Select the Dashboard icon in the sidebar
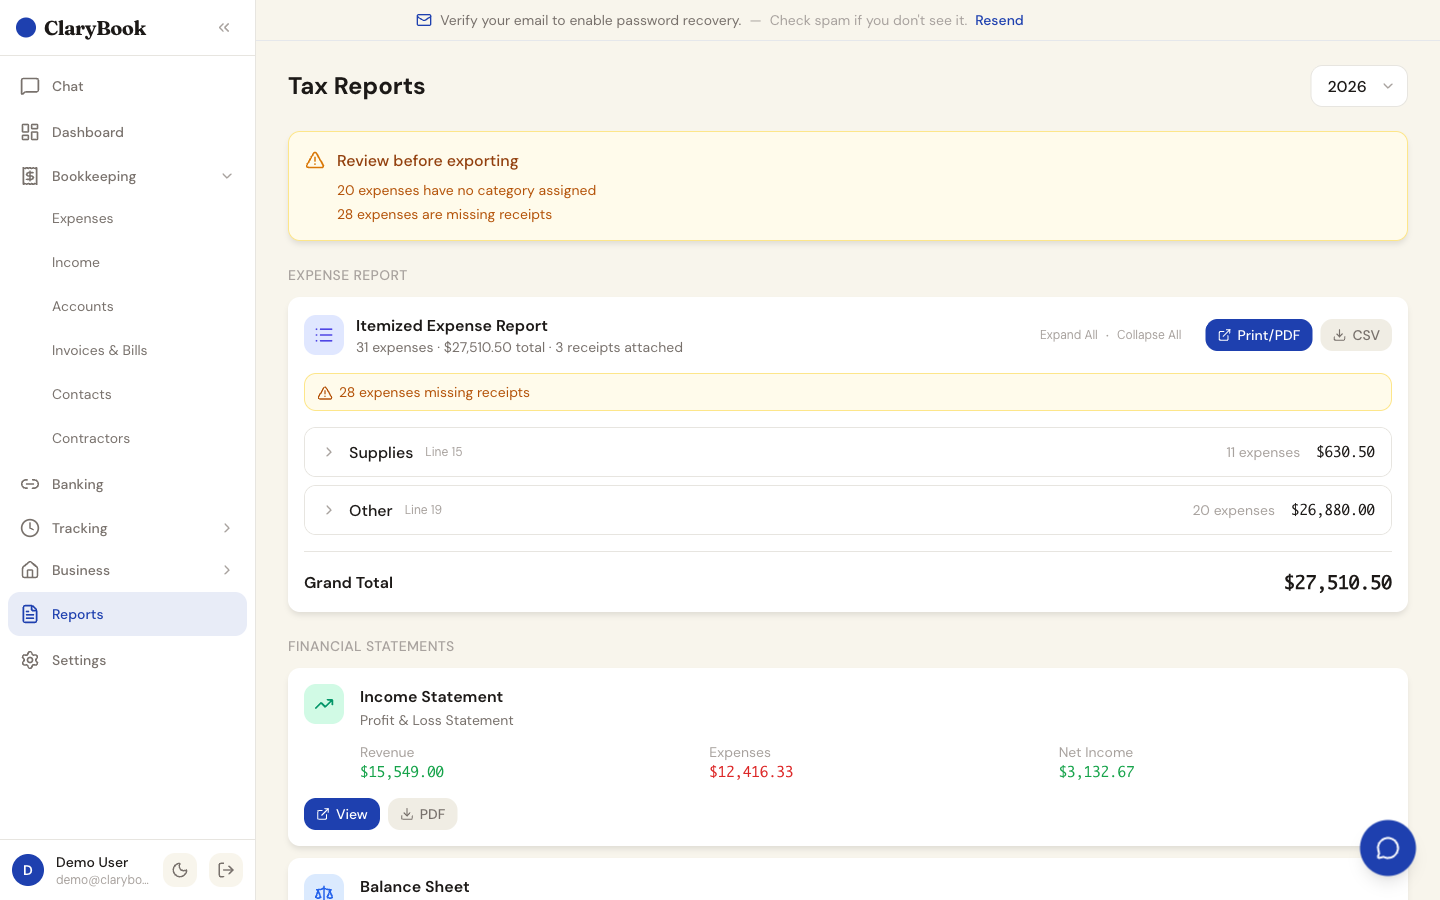1440x900 pixels. coord(30,132)
